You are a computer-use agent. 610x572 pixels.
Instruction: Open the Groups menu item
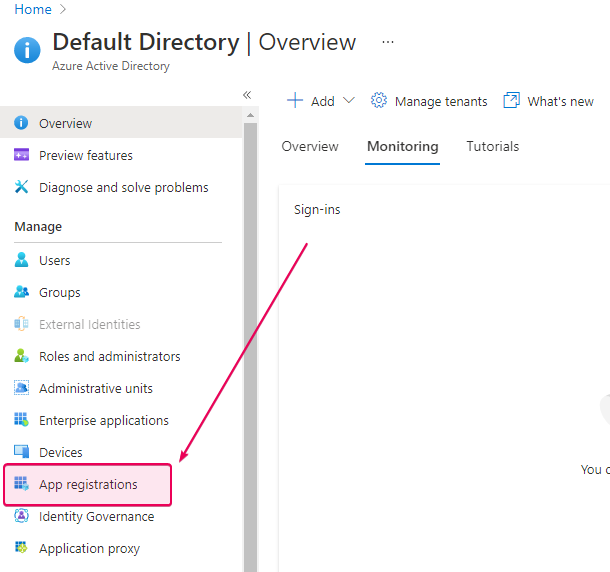(60, 293)
